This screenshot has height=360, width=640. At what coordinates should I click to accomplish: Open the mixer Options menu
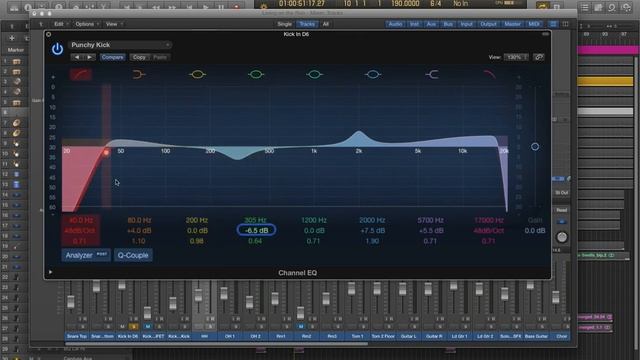(87, 24)
